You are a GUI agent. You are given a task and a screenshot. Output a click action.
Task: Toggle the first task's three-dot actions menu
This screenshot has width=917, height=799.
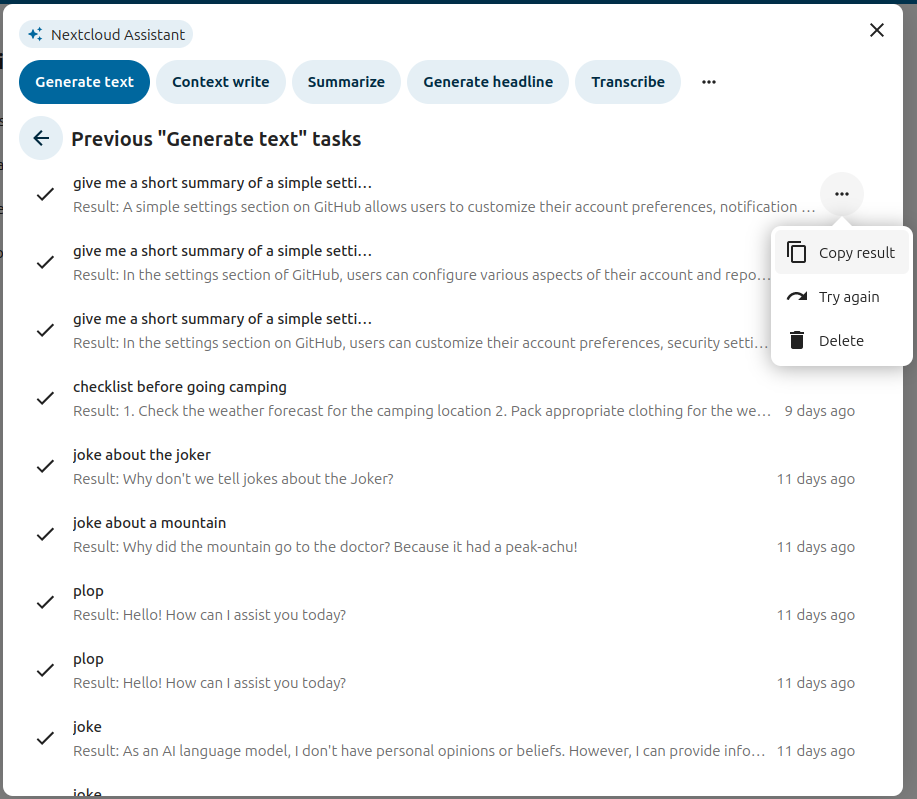[842, 194]
